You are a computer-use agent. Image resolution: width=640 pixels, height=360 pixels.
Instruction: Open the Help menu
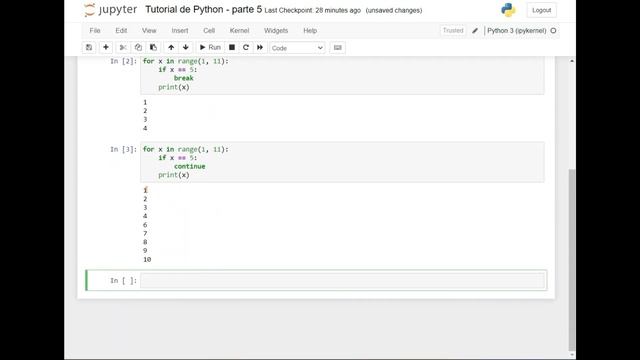point(310,31)
